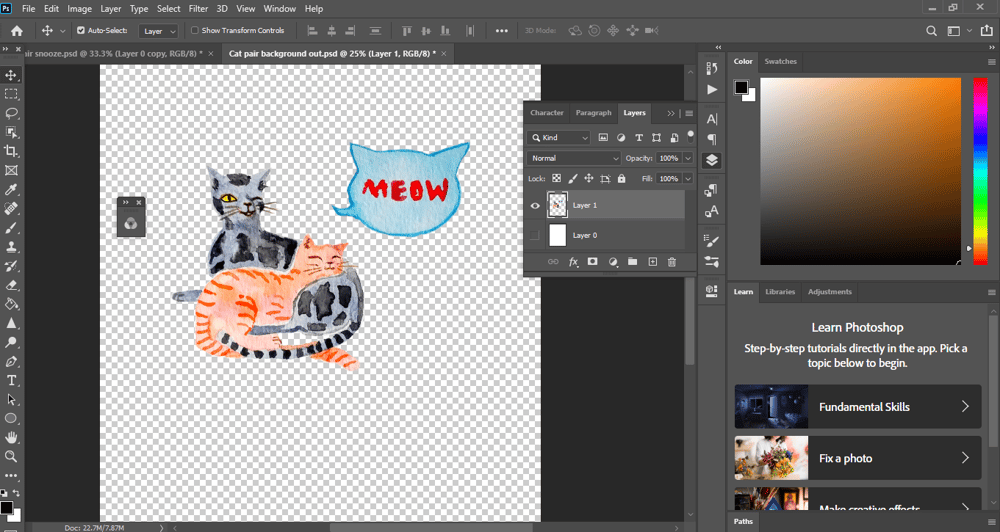The height and width of the screenshot is (532, 1000).
Task: Toggle Lock image pixels brush icon
Action: [x=573, y=179]
